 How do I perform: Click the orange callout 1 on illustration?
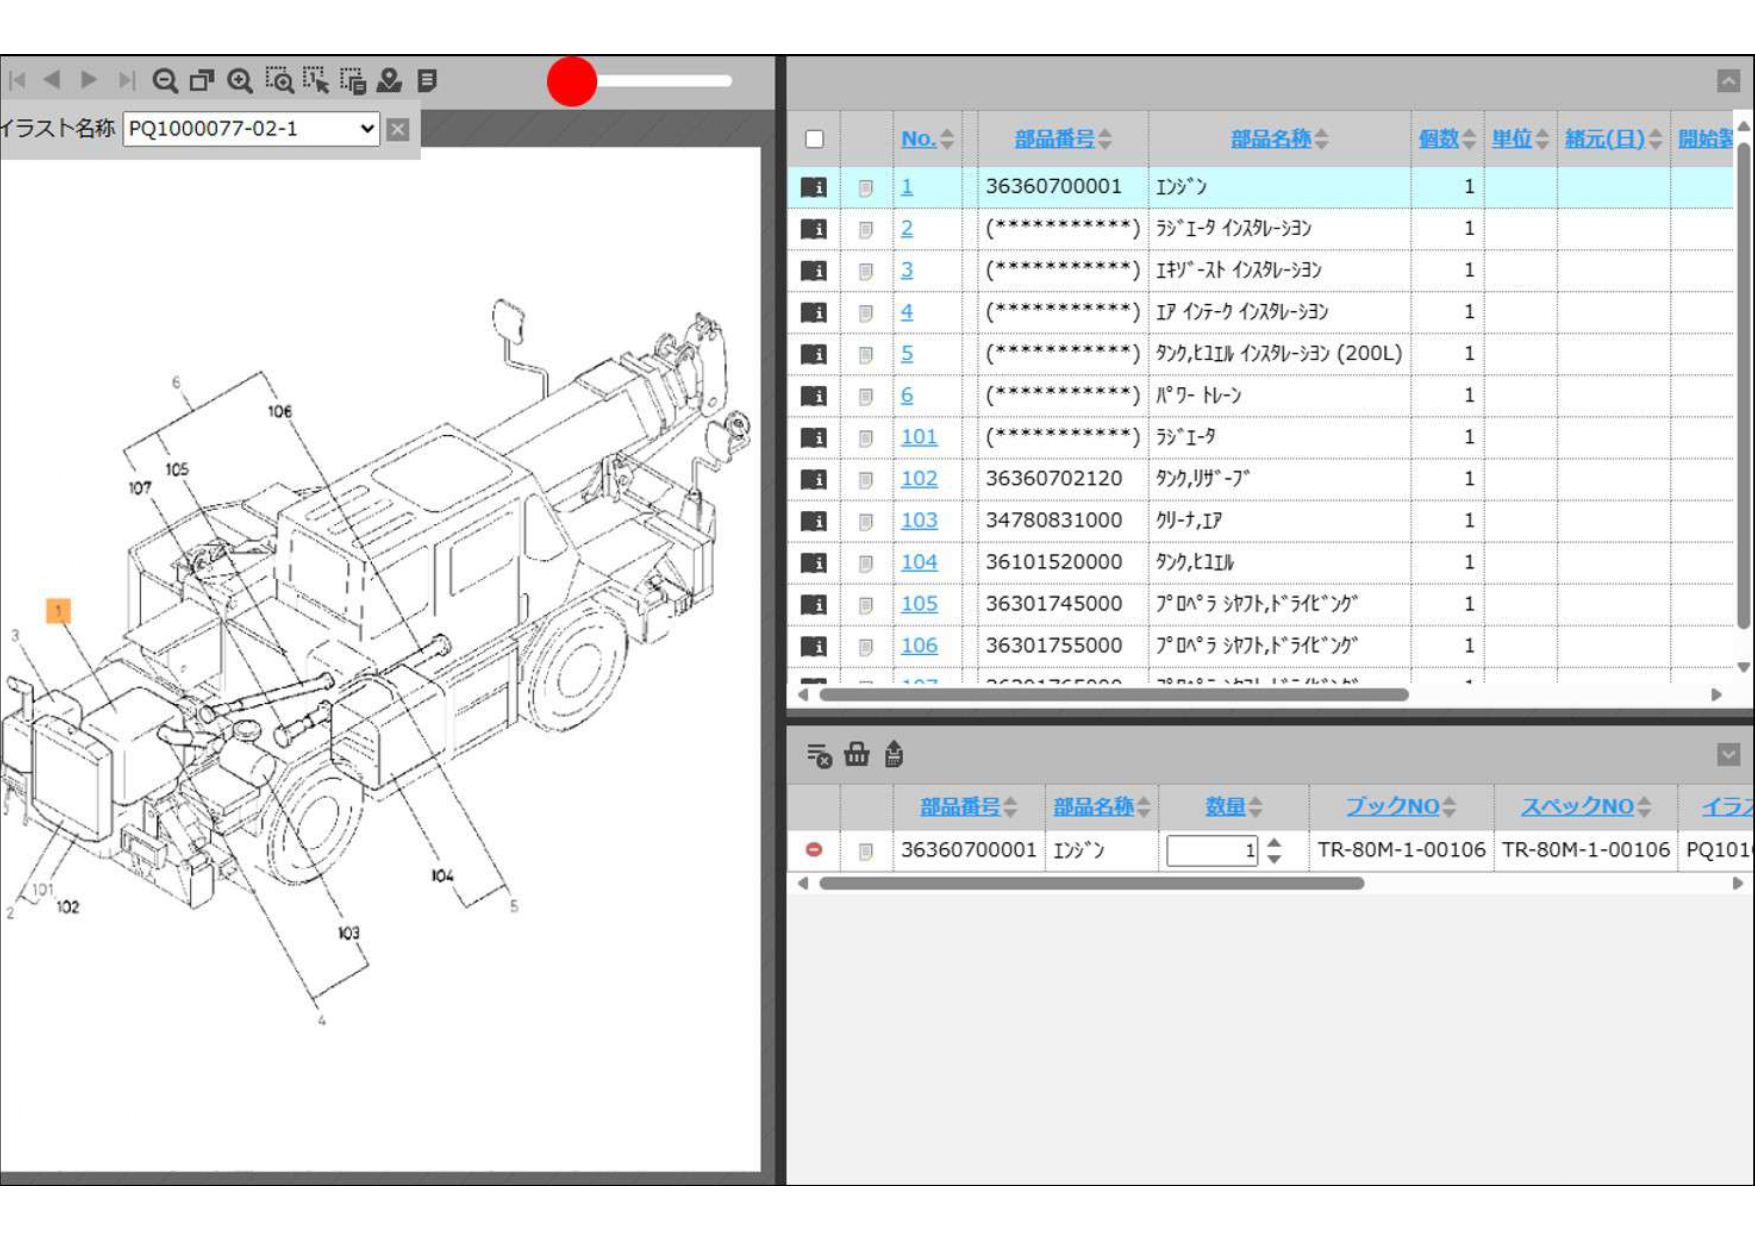coord(59,611)
